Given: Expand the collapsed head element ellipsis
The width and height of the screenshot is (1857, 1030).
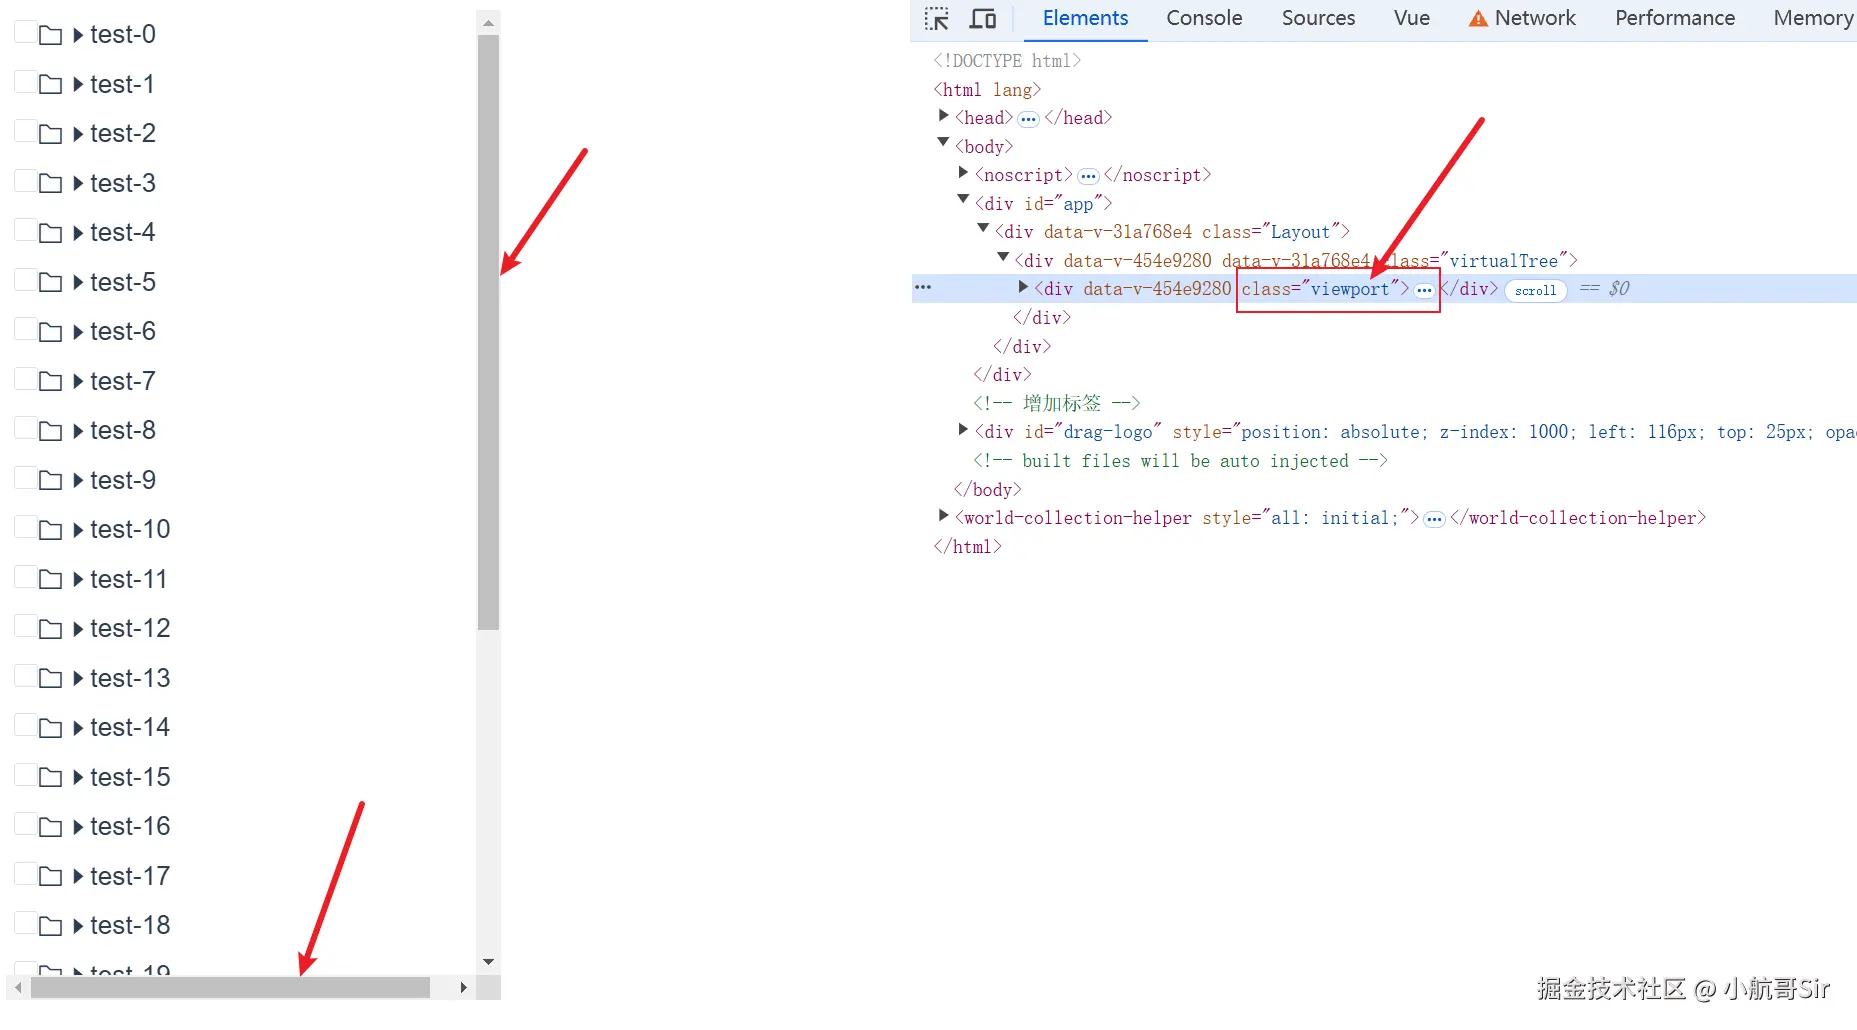Looking at the screenshot, I should pyautogui.click(x=1028, y=119).
